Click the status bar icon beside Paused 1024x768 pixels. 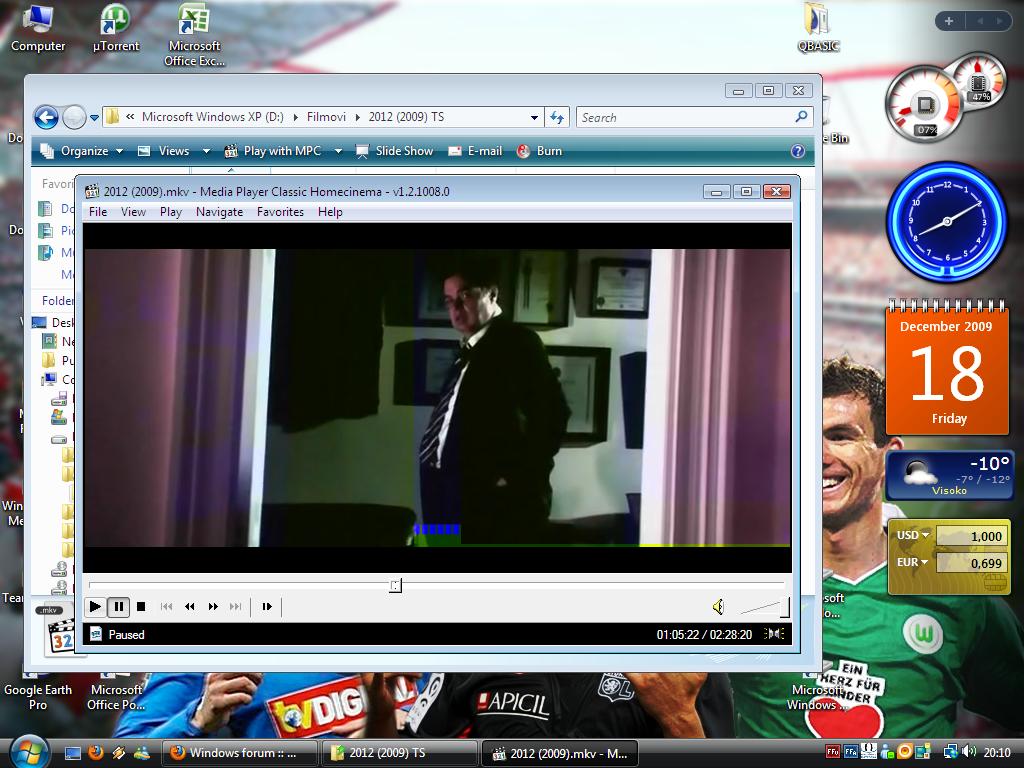pyautogui.click(x=95, y=633)
